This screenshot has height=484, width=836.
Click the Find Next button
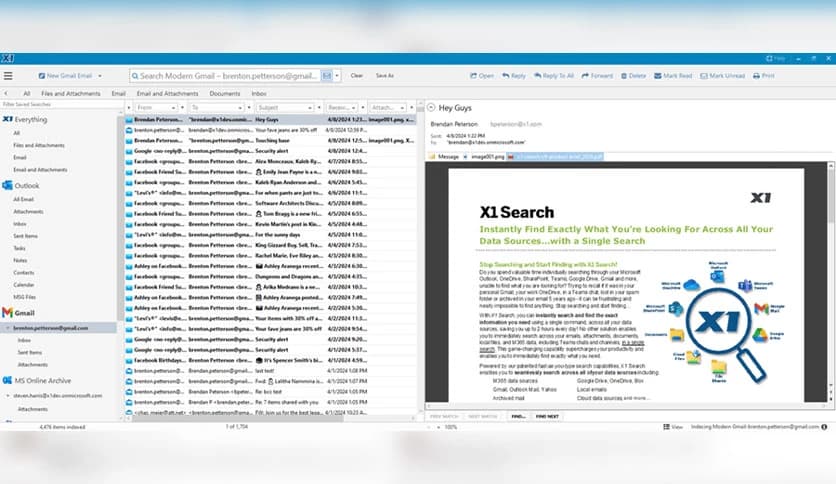point(547,416)
